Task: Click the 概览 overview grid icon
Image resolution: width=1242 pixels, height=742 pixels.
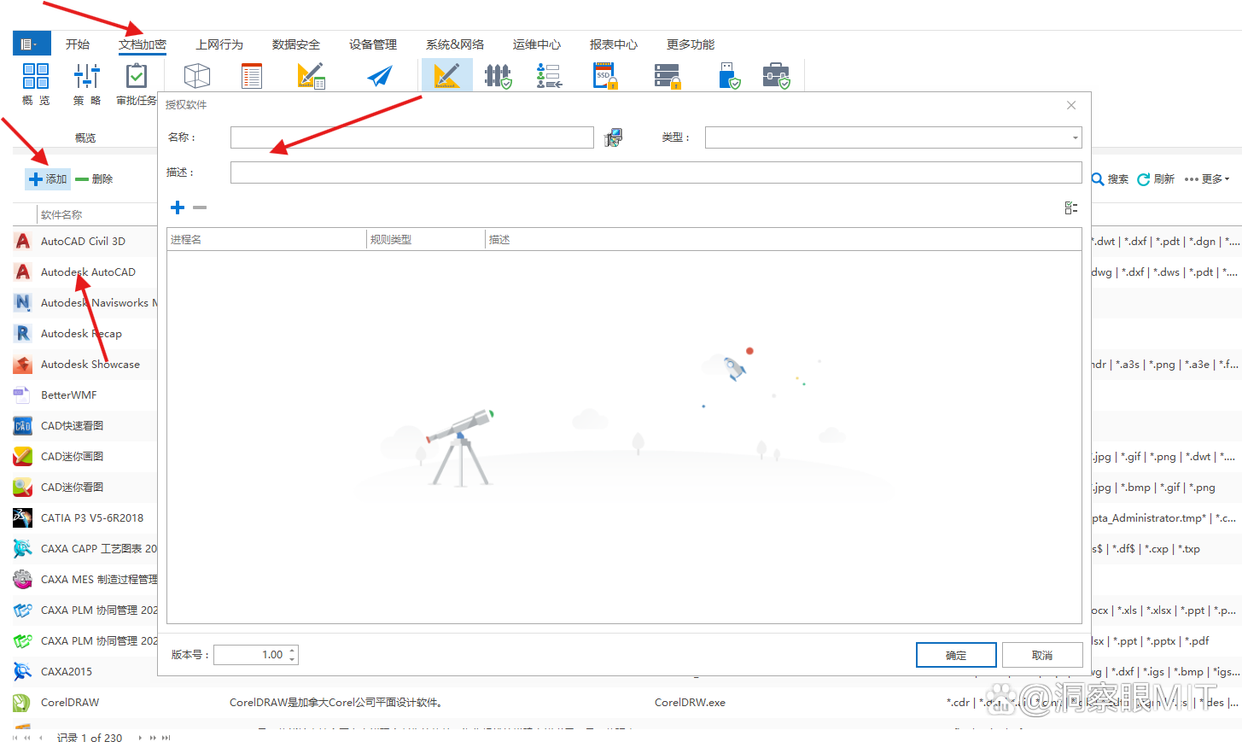Action: pyautogui.click(x=36, y=77)
